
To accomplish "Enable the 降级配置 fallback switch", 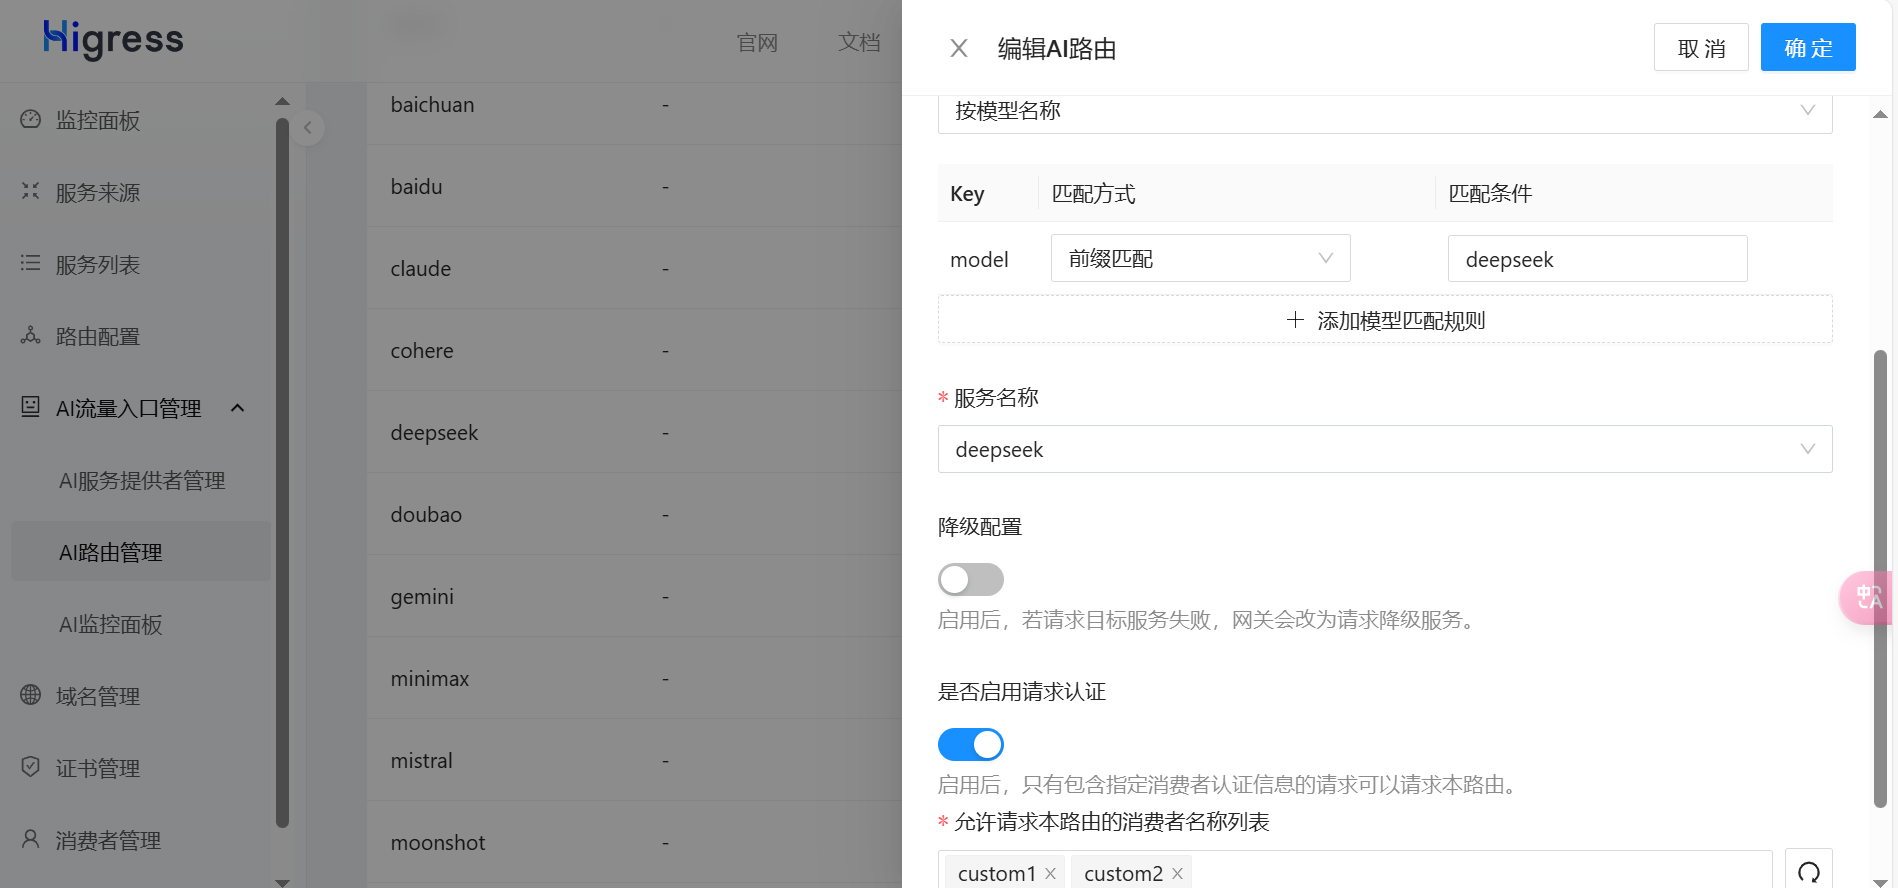I will point(970,579).
